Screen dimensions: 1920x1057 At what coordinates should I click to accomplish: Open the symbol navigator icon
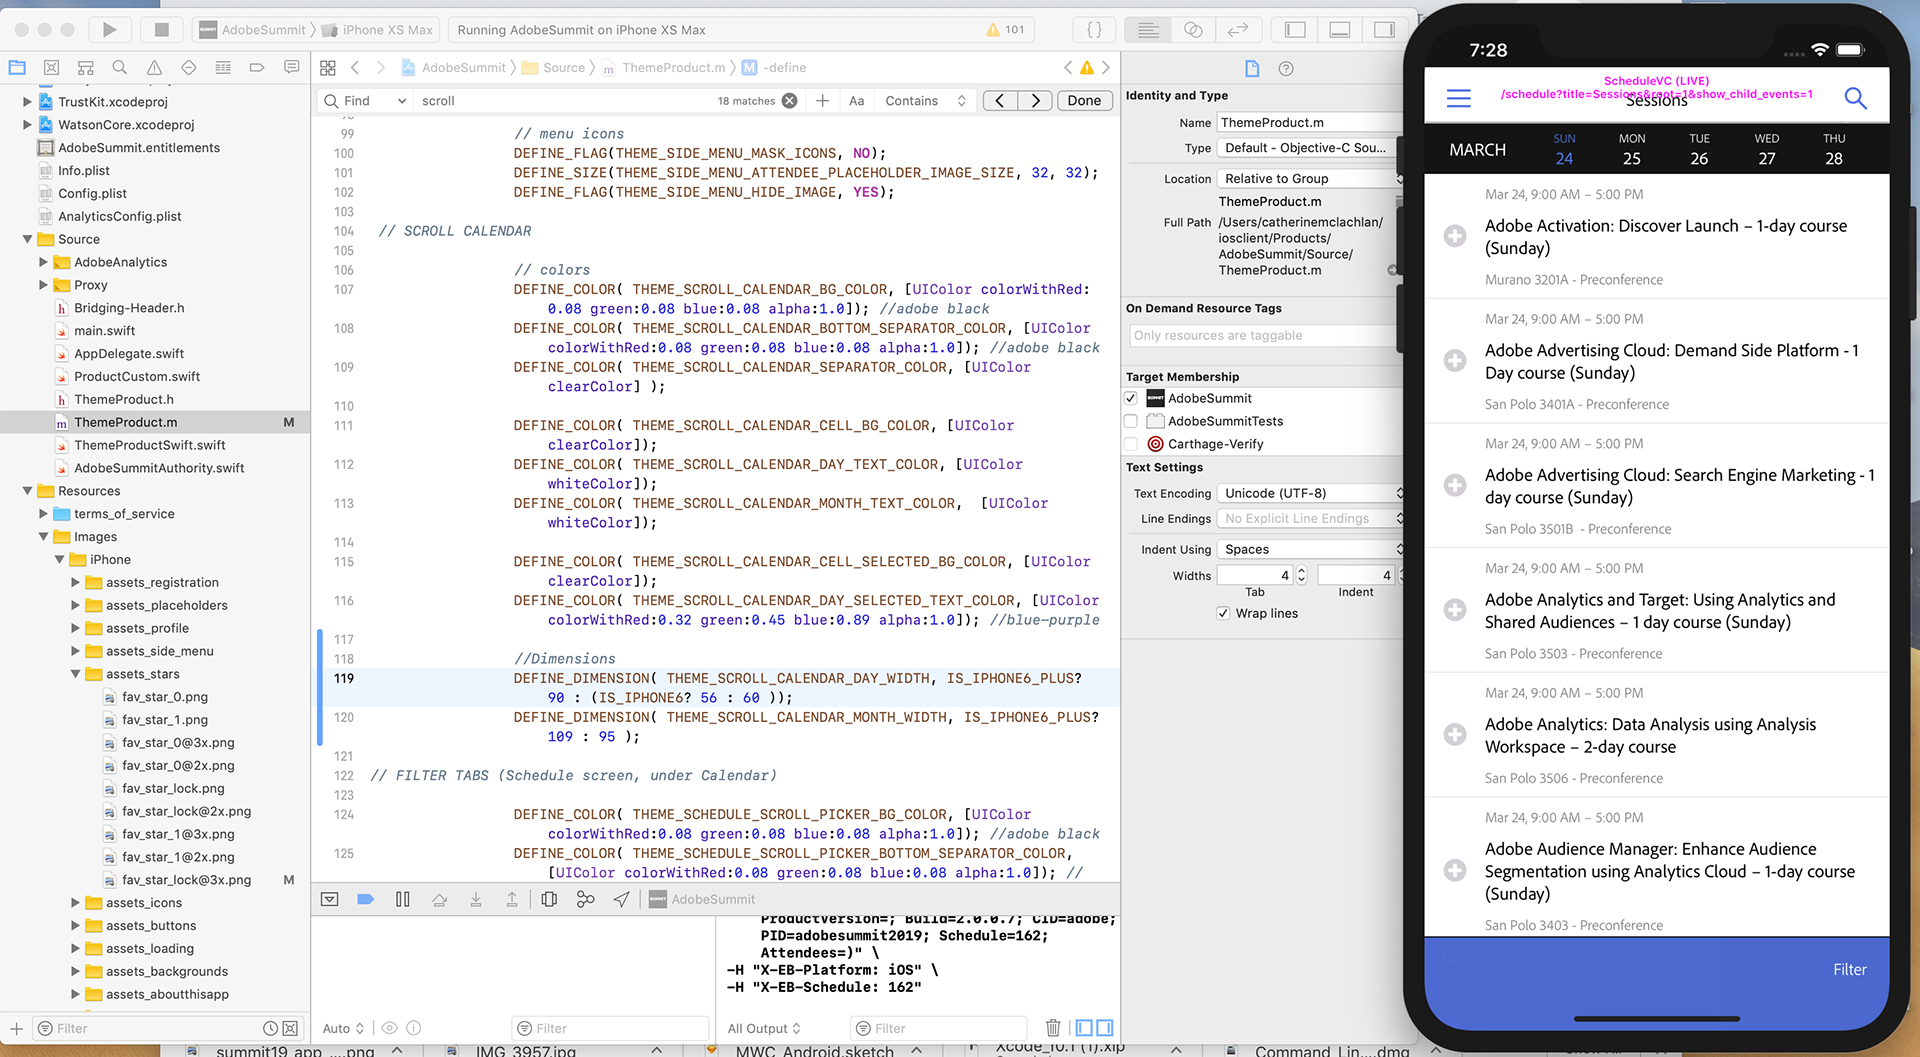pos(86,68)
